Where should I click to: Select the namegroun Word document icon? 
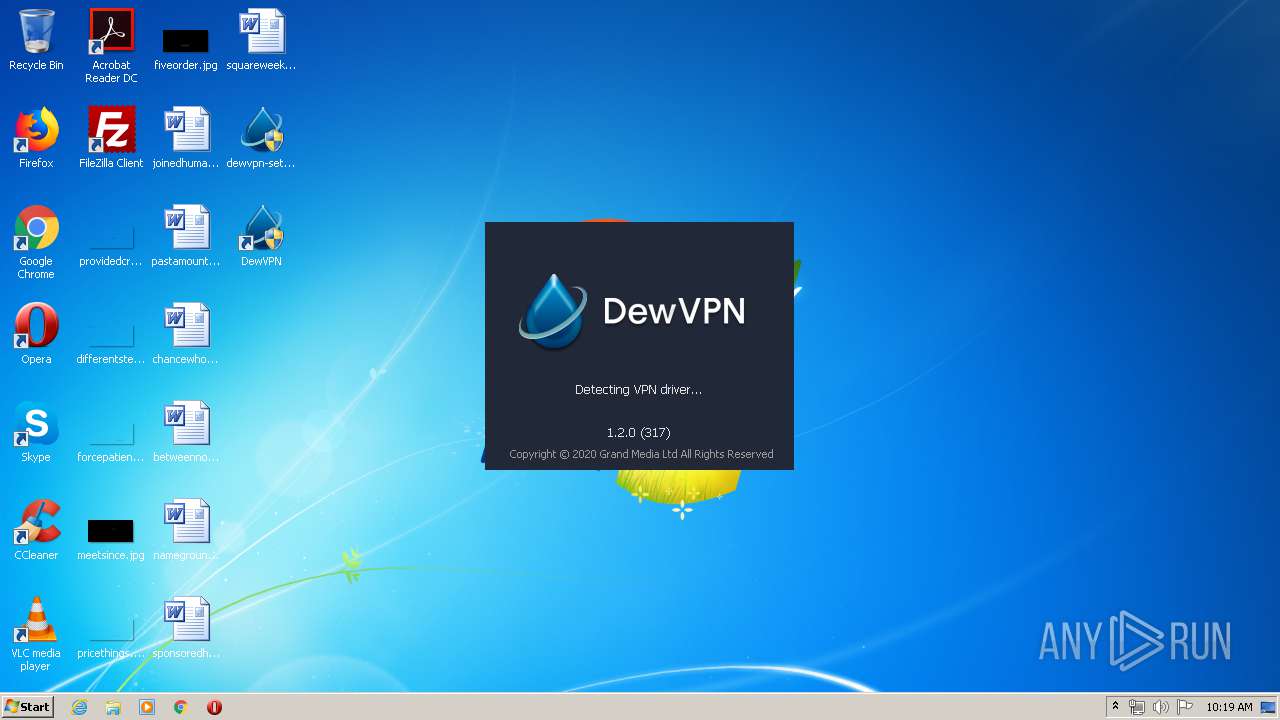[186, 530]
